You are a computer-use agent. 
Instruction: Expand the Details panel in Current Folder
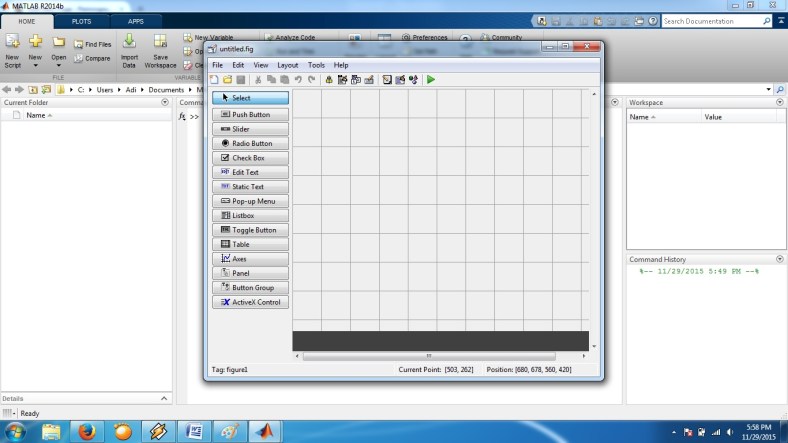pos(165,398)
